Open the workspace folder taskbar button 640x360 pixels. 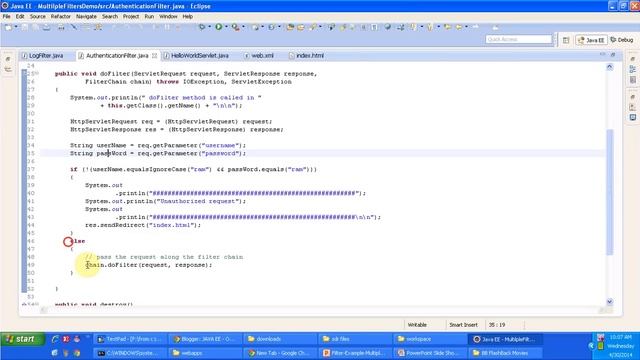coord(431,339)
